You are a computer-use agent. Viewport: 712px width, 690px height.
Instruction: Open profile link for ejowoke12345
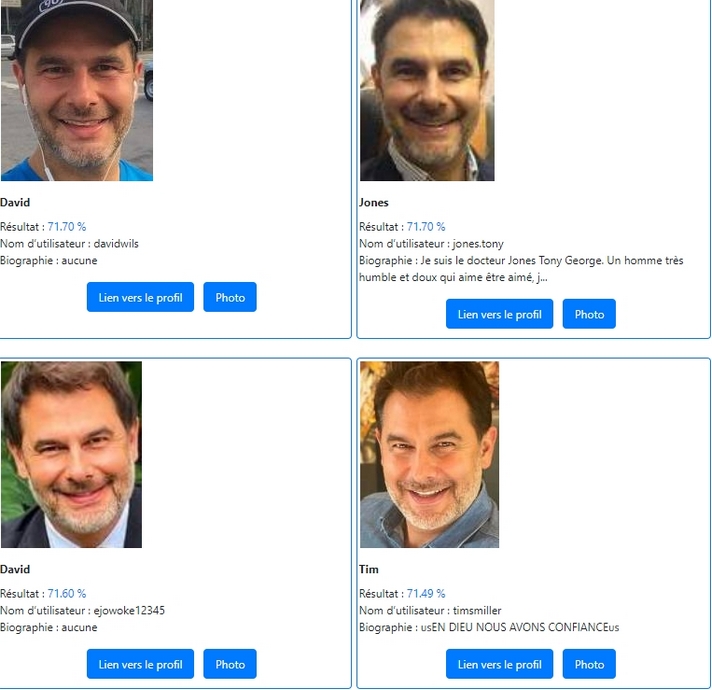[140, 664]
